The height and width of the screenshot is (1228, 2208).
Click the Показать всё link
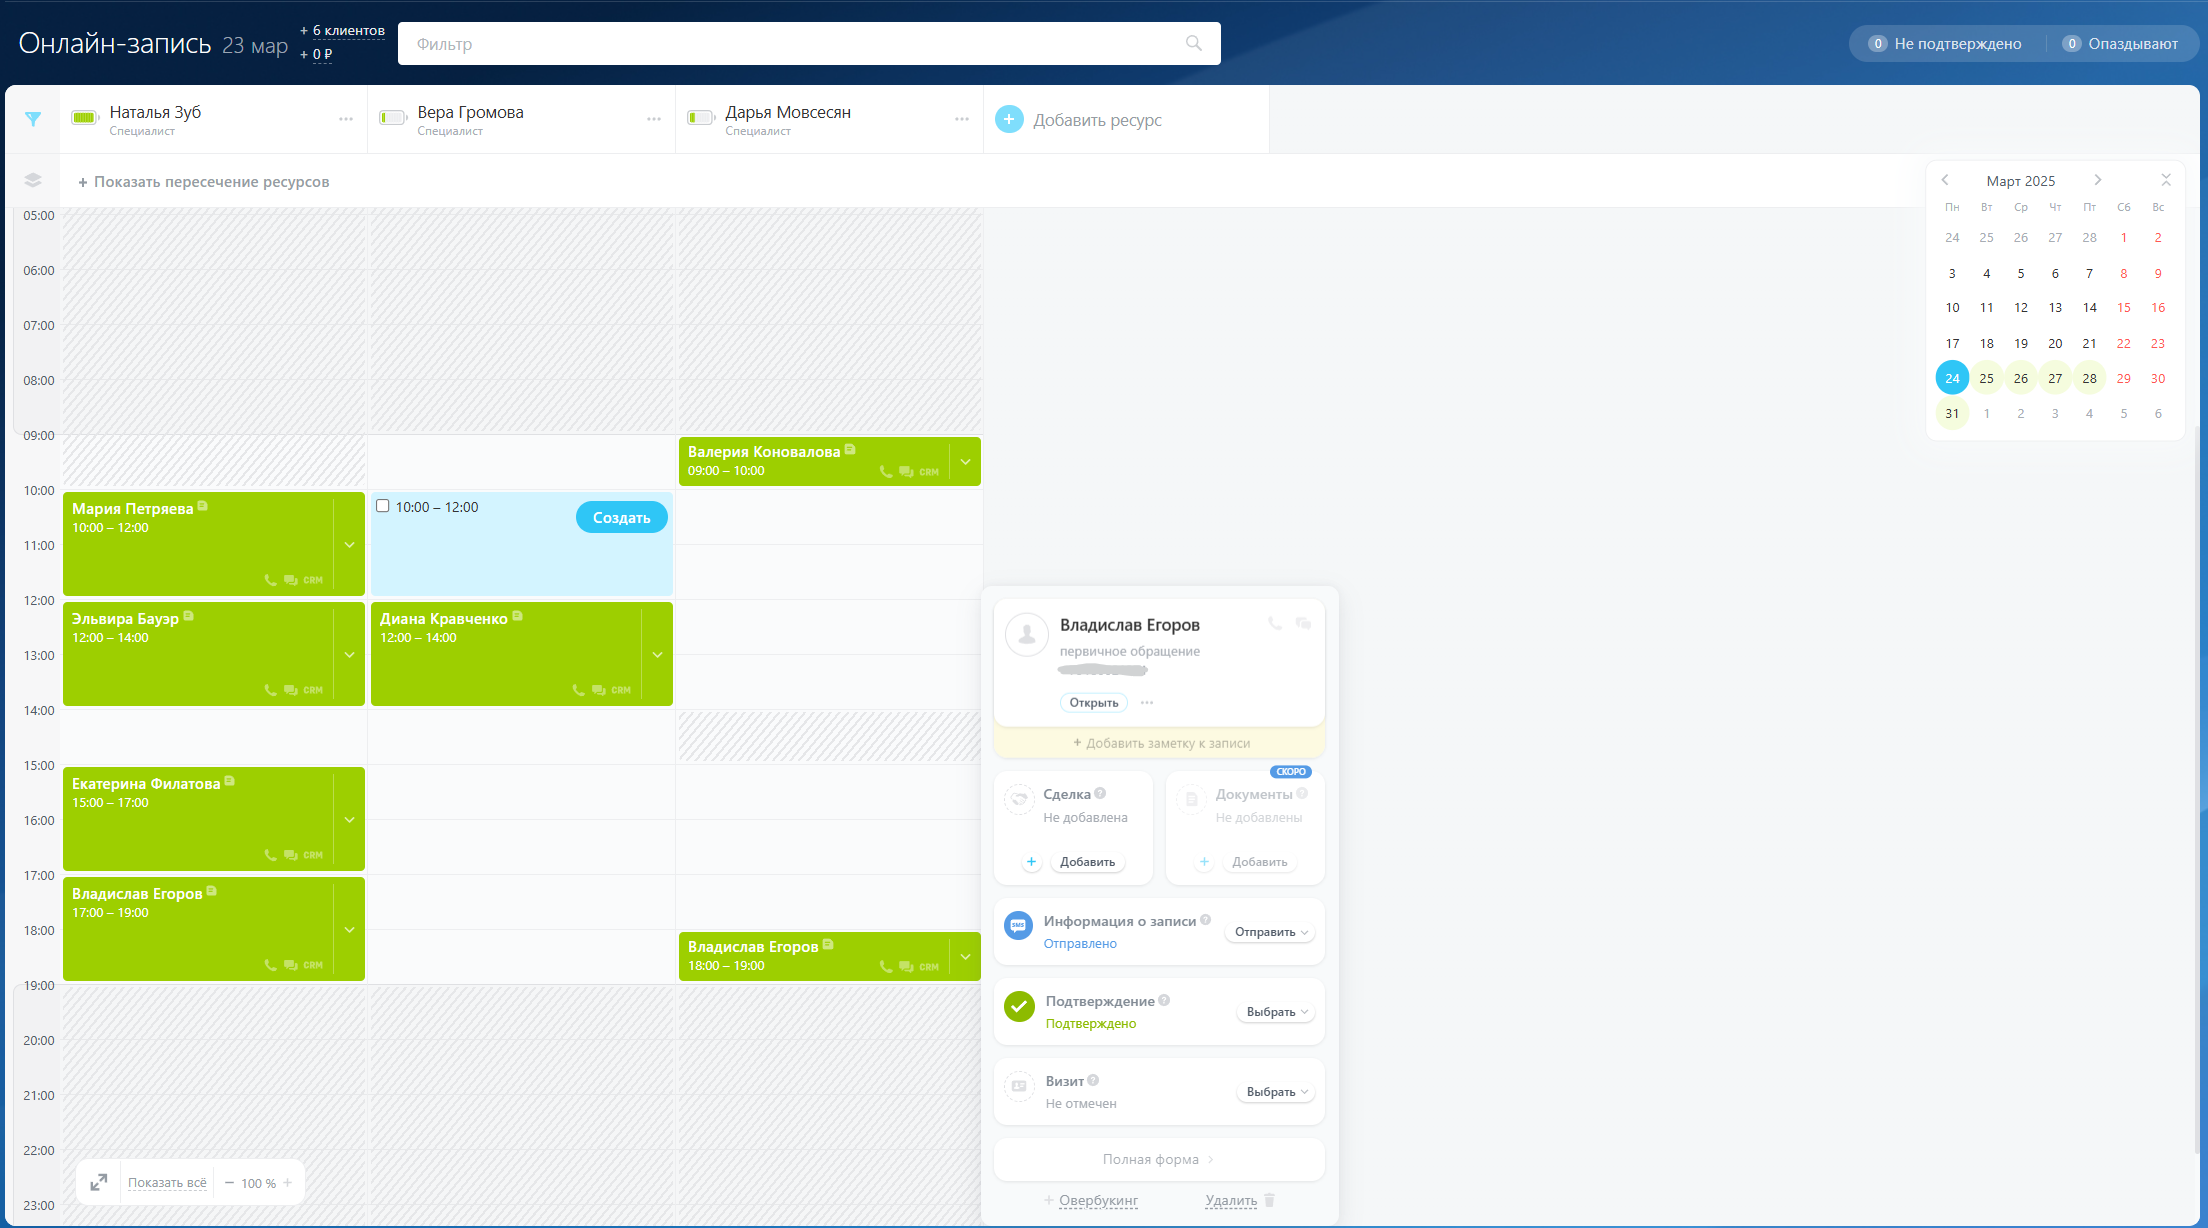[x=167, y=1183]
